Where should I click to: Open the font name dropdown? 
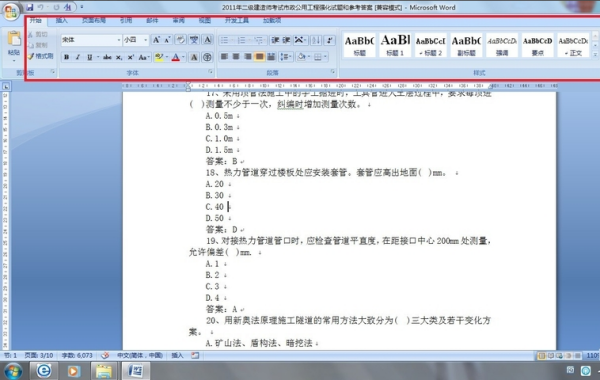pyautogui.click(x=119, y=40)
